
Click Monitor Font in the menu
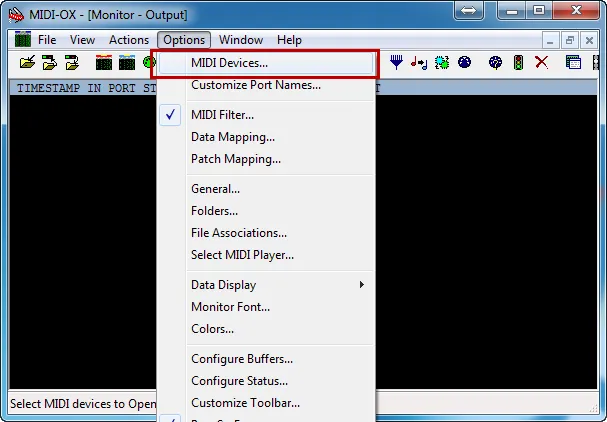point(230,307)
